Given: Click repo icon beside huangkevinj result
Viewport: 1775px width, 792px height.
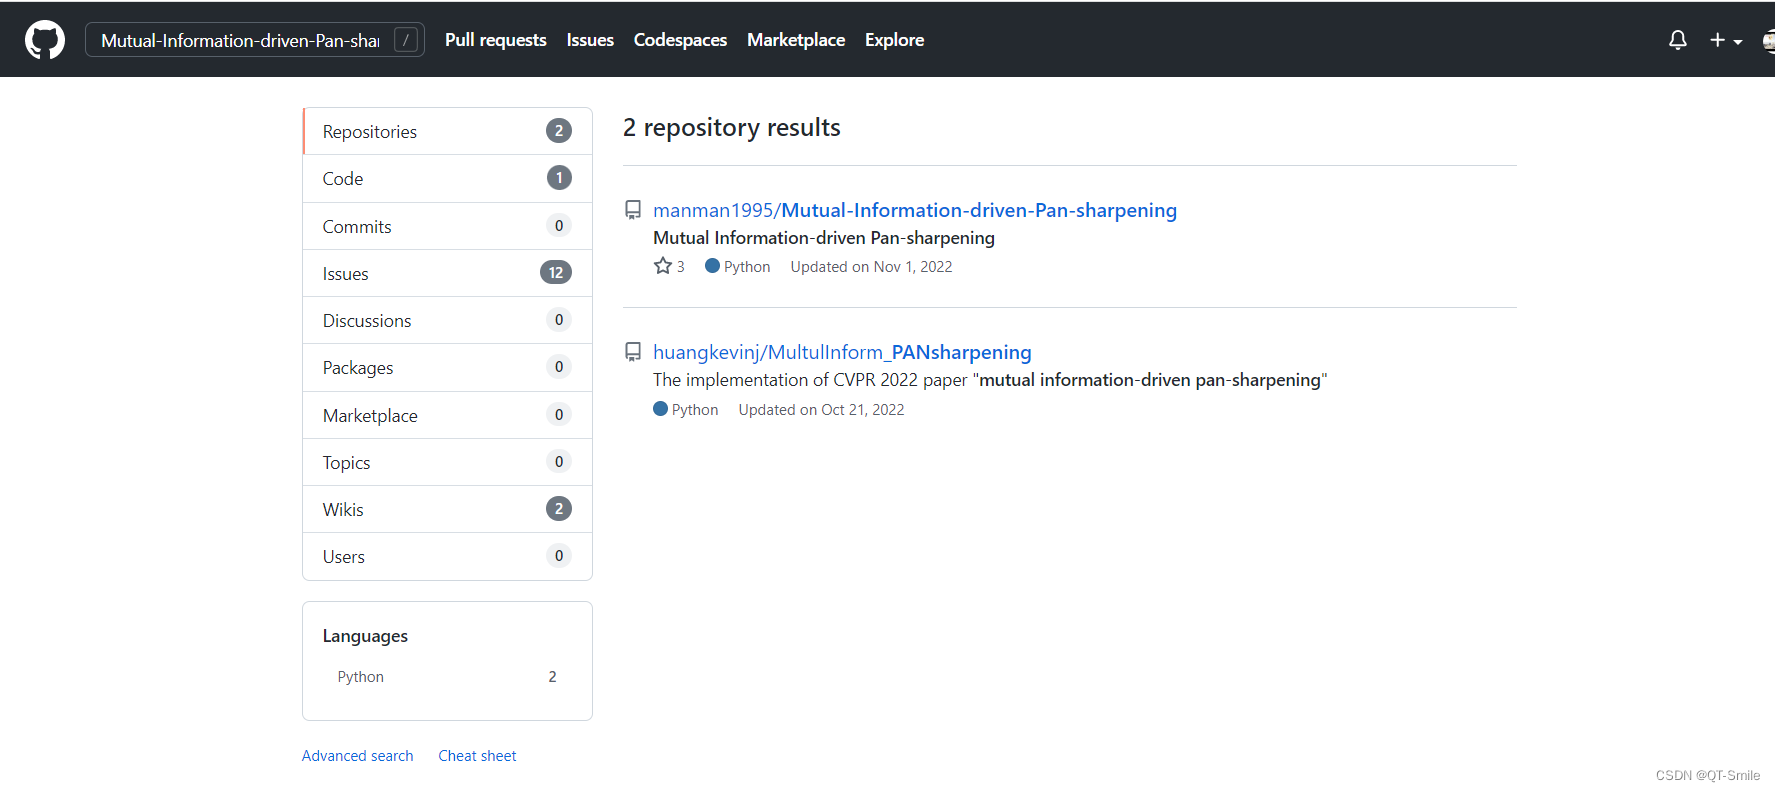Looking at the screenshot, I should click(633, 352).
